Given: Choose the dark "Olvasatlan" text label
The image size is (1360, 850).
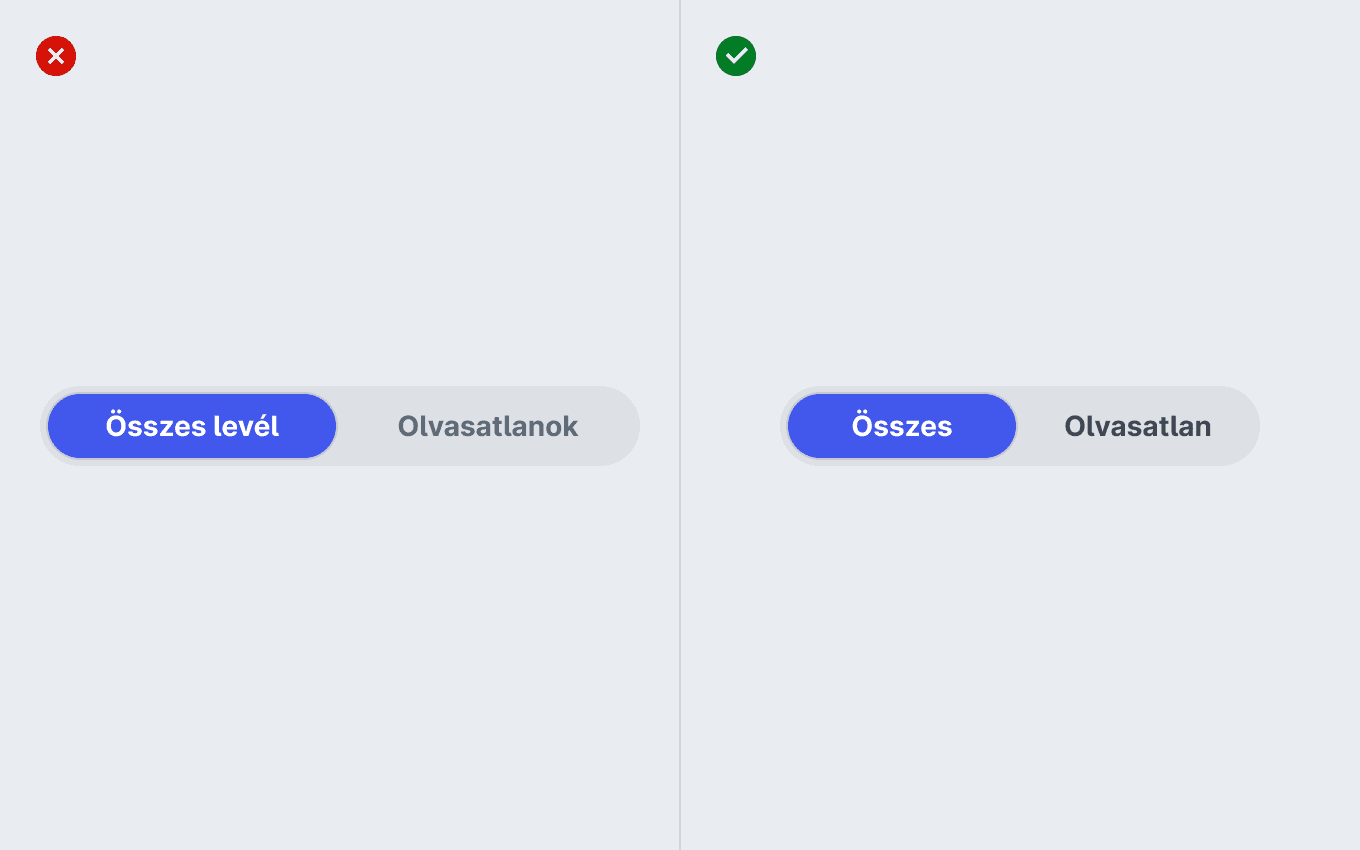Looking at the screenshot, I should pyautogui.click(x=1138, y=426).
